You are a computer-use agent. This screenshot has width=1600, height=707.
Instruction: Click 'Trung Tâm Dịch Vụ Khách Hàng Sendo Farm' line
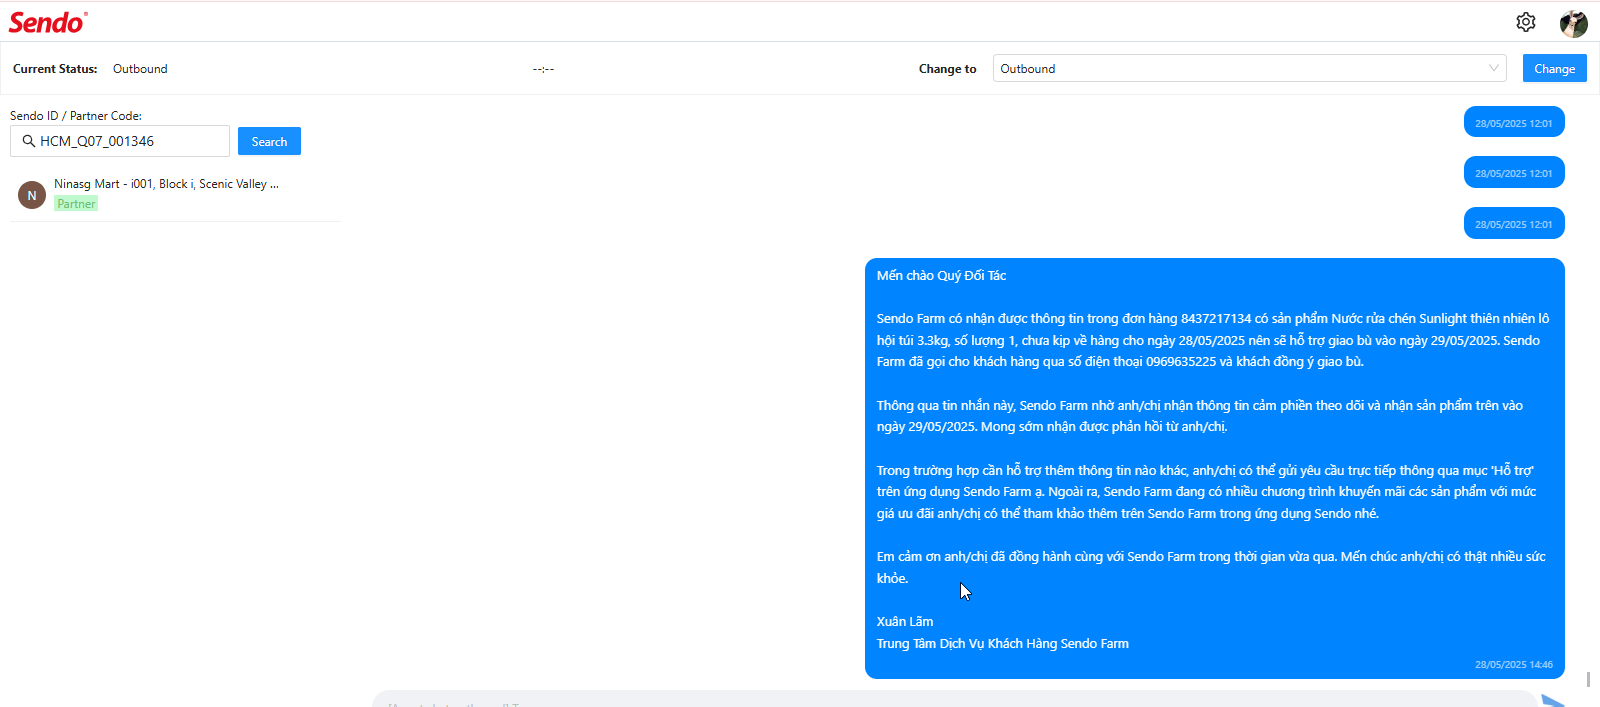1002,643
